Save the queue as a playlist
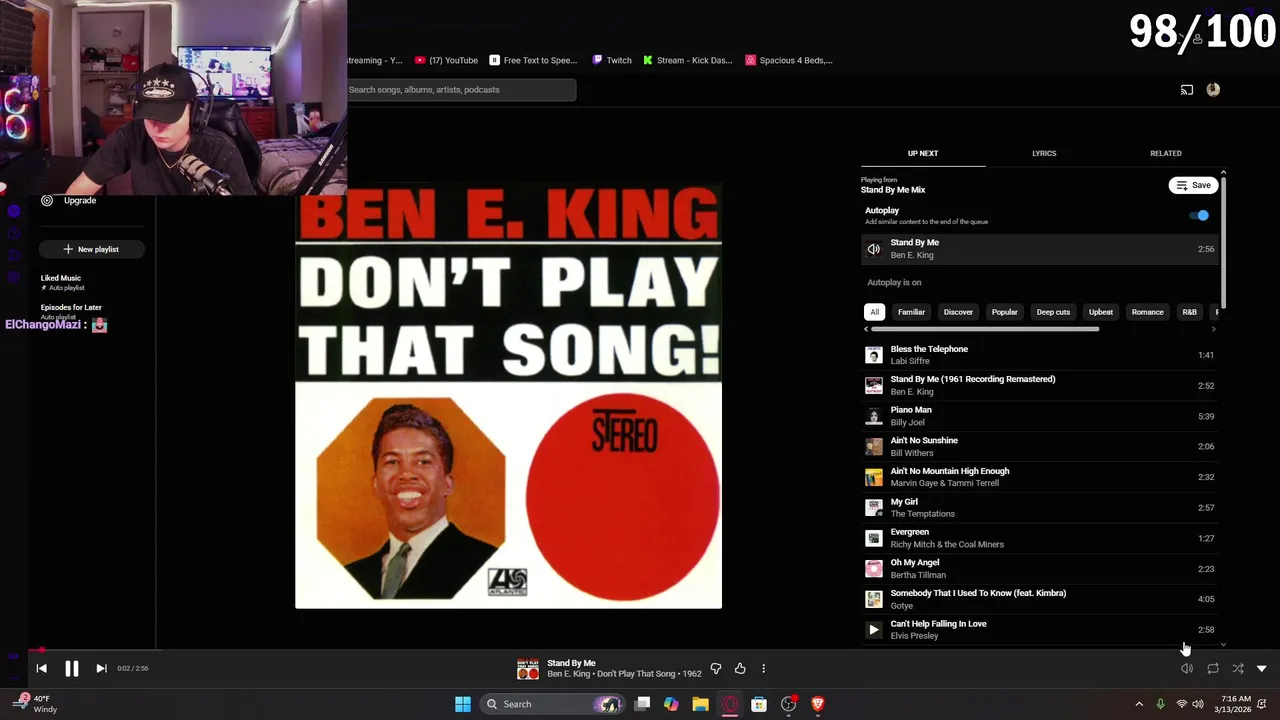1280x720 pixels. [x=1193, y=185]
